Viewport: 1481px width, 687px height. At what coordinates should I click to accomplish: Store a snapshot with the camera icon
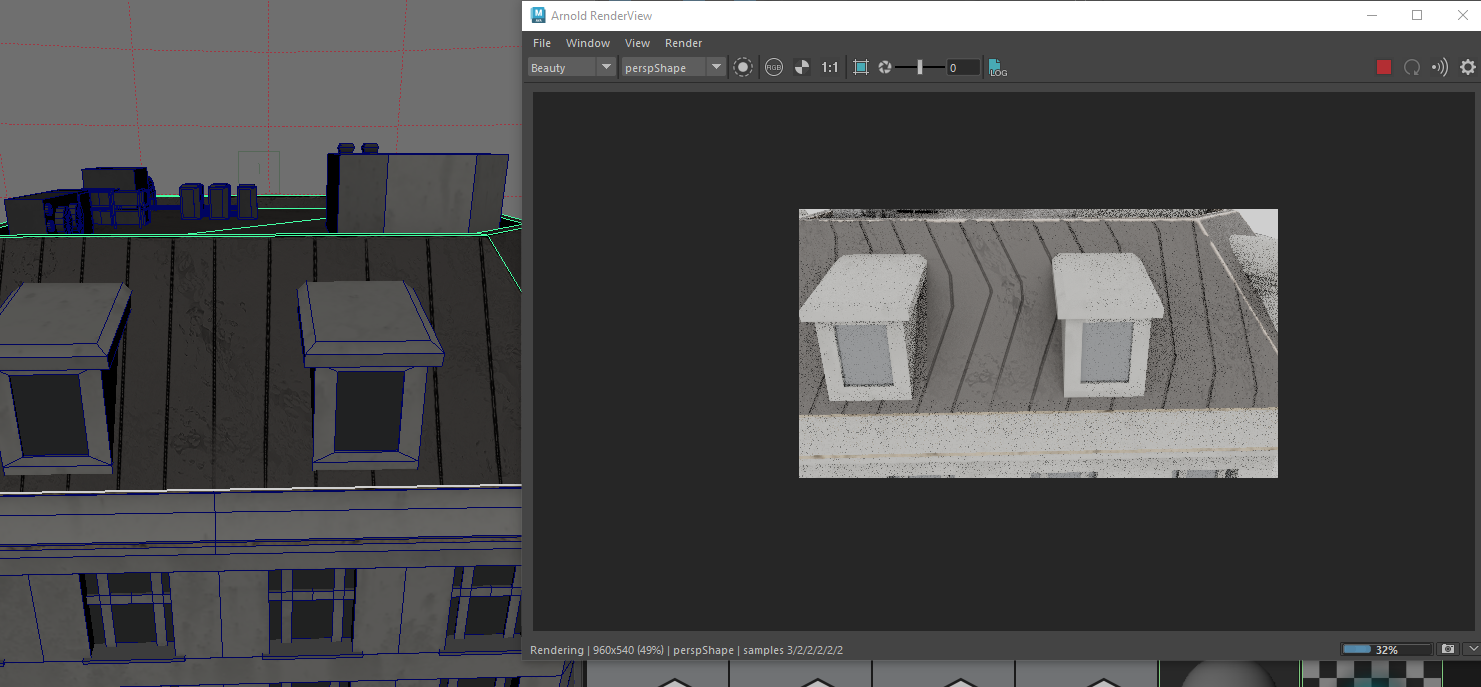1448,649
